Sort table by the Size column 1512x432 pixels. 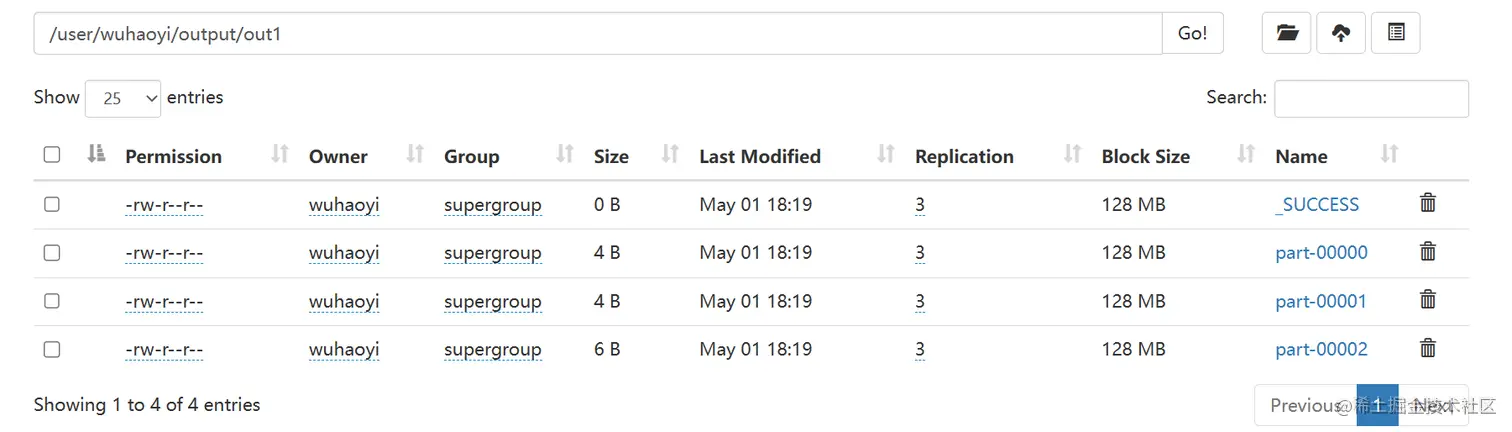point(611,156)
